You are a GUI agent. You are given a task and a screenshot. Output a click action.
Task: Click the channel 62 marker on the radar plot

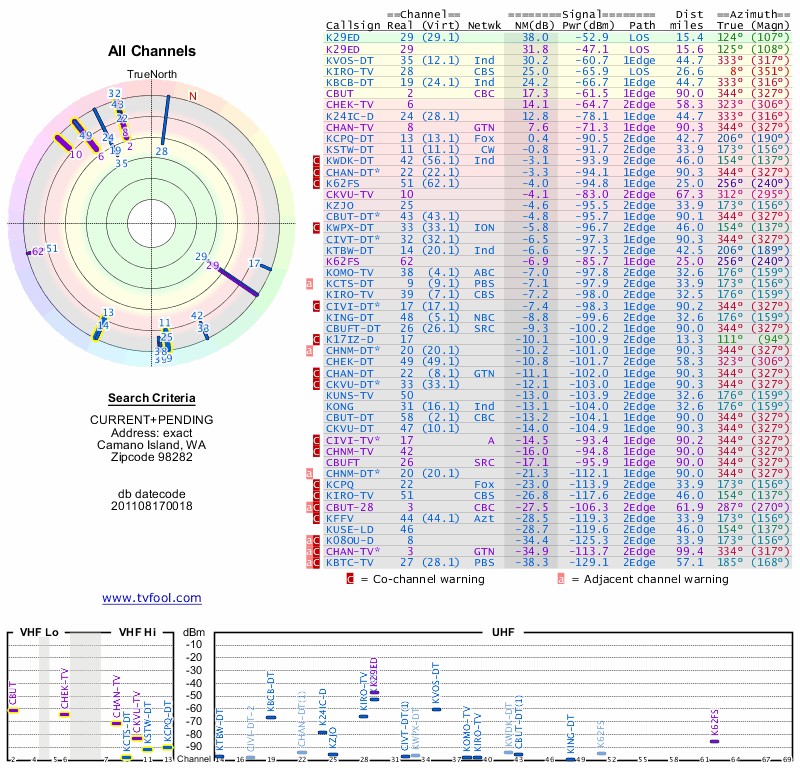coord(31,252)
